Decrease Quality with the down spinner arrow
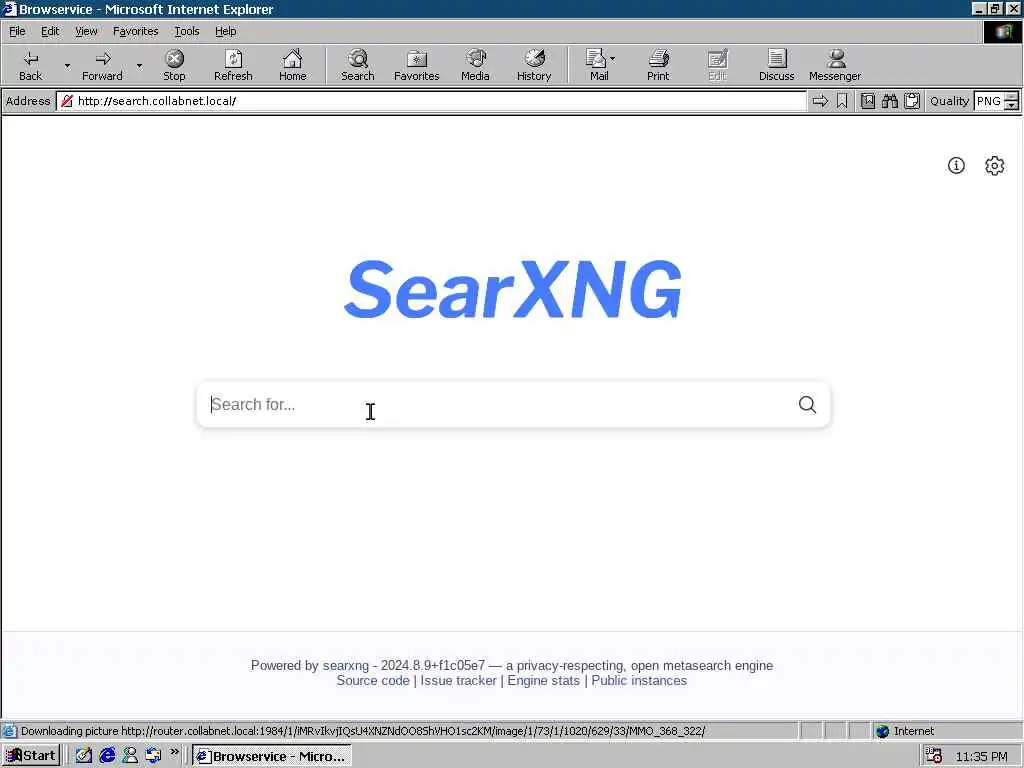 point(1012,105)
